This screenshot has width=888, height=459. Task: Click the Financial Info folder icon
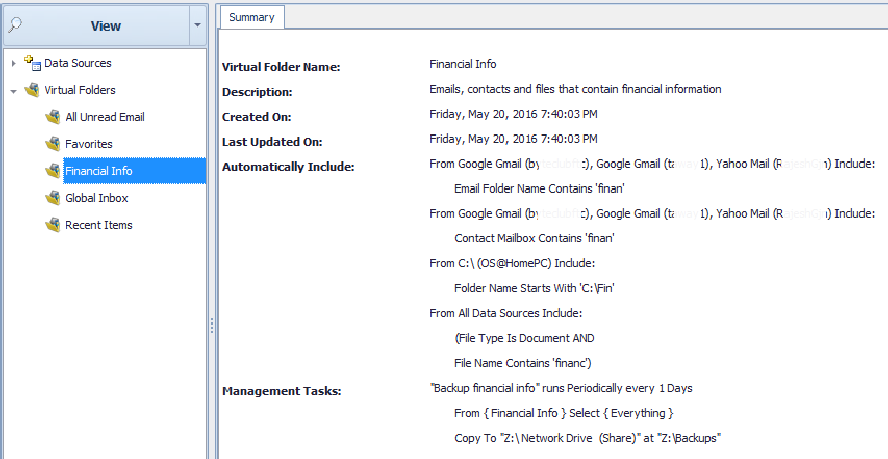click(53, 171)
